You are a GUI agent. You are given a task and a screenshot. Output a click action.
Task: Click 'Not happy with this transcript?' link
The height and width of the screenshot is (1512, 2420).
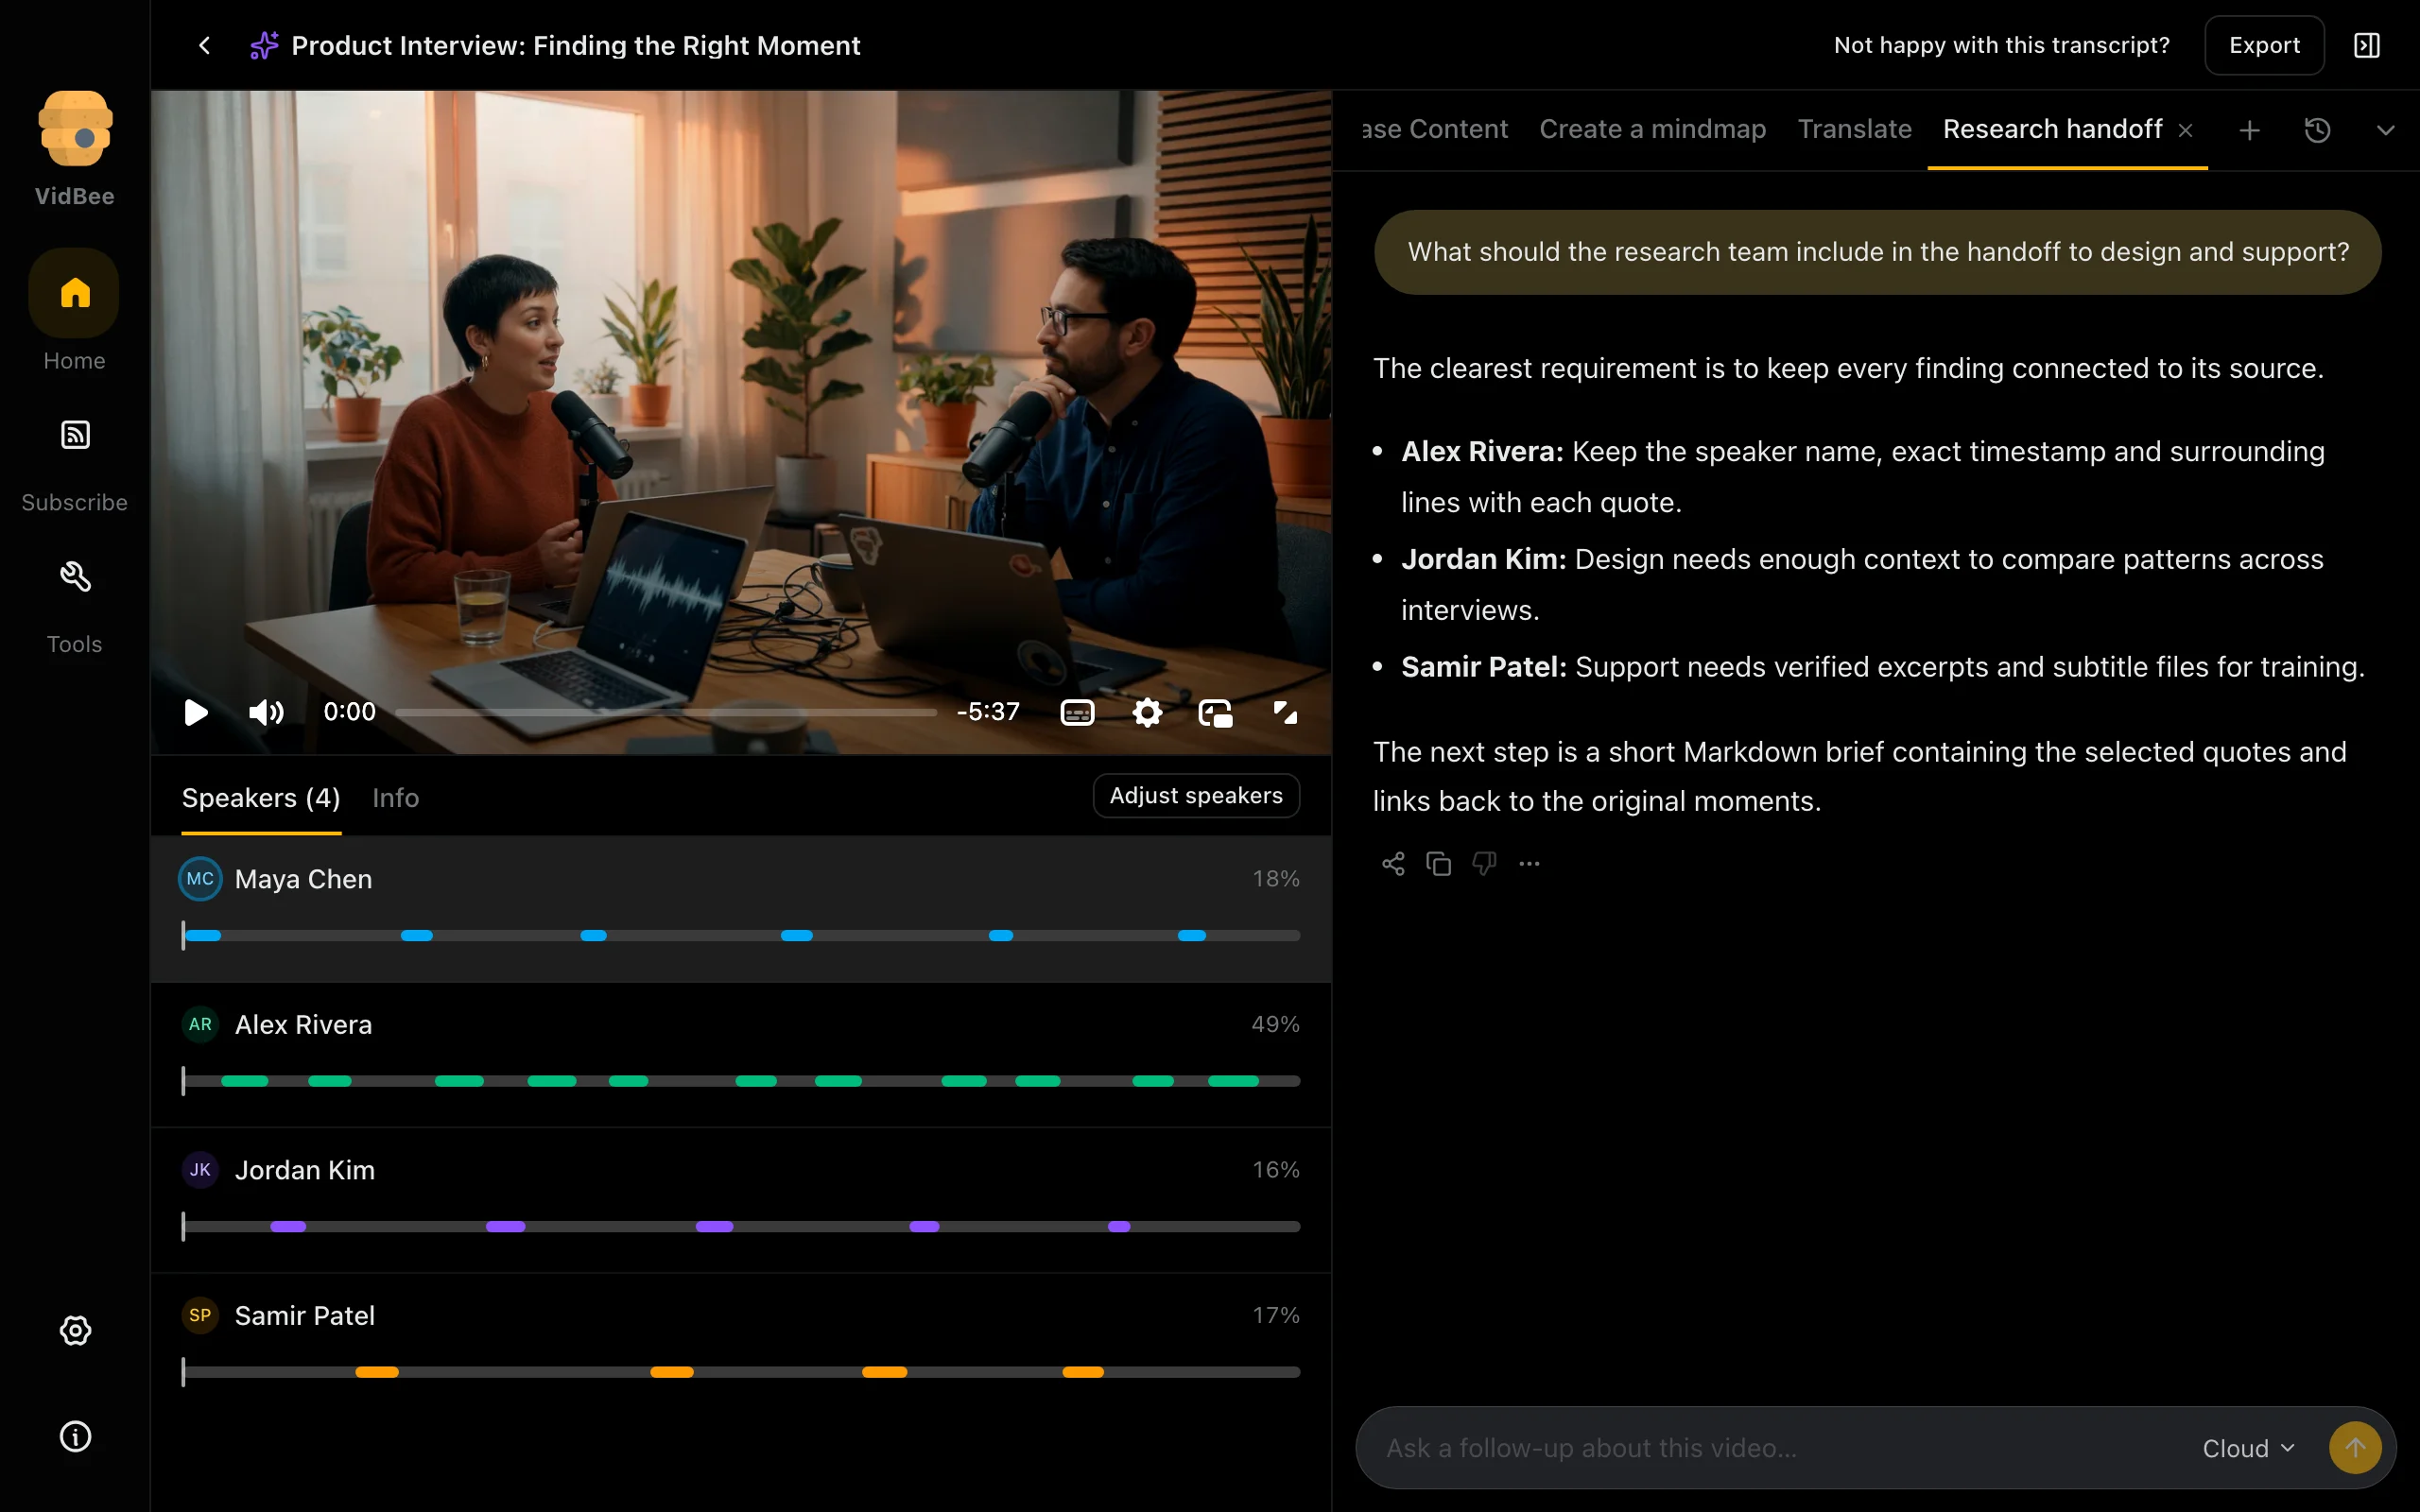click(x=2001, y=45)
